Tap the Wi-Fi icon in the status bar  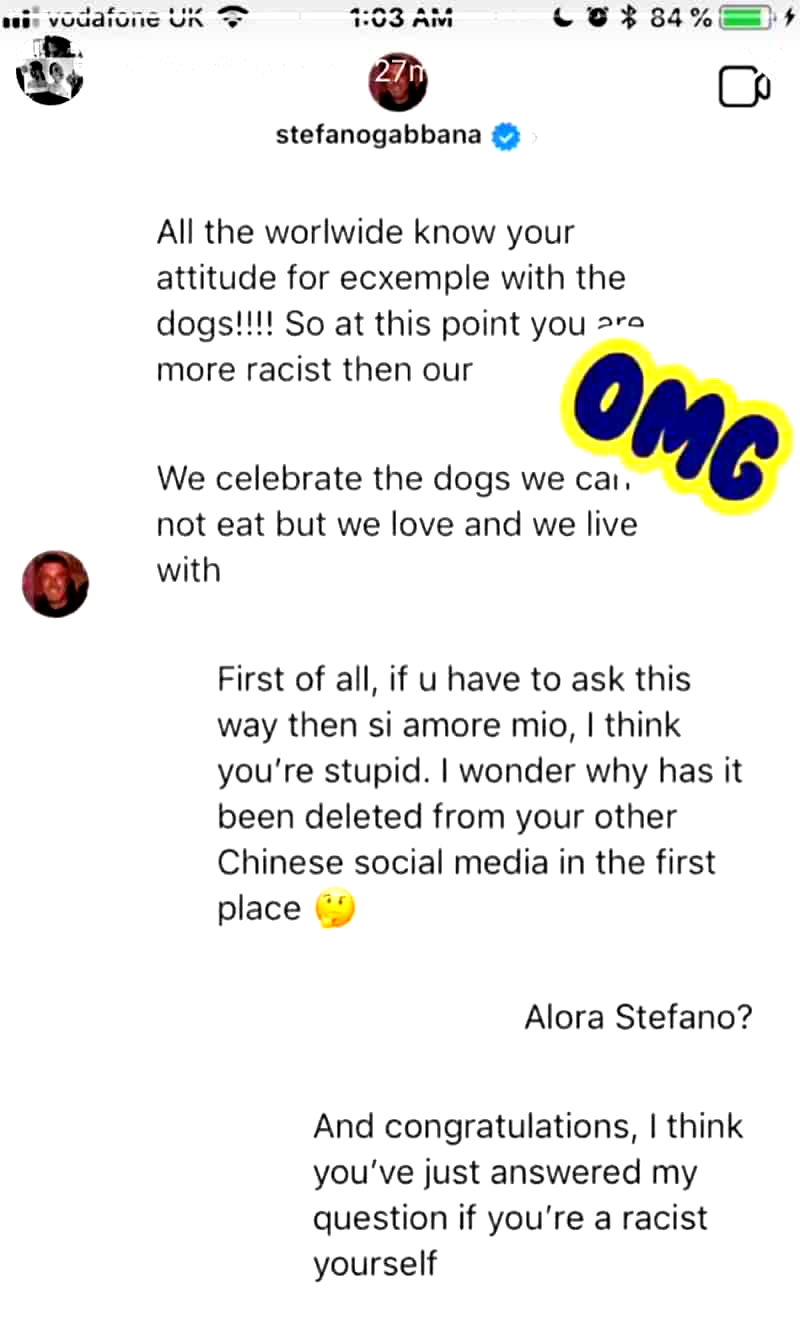(233, 16)
